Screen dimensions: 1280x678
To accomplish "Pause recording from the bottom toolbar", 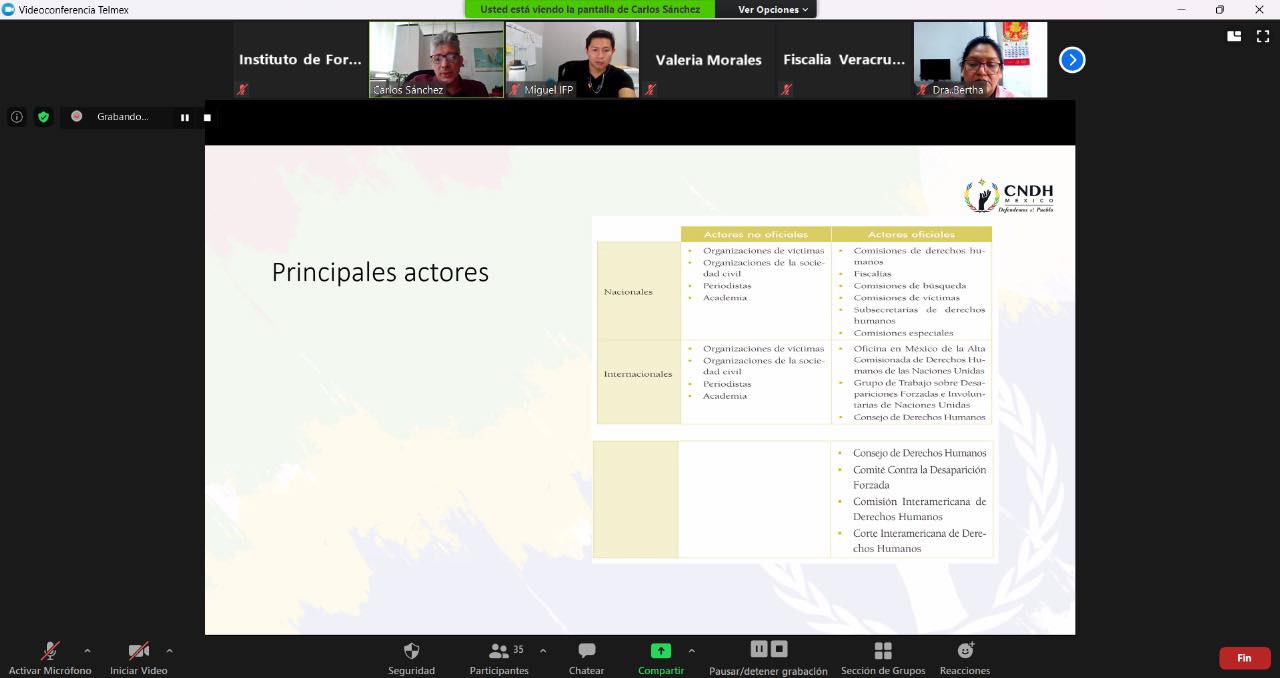I will coord(759,649).
